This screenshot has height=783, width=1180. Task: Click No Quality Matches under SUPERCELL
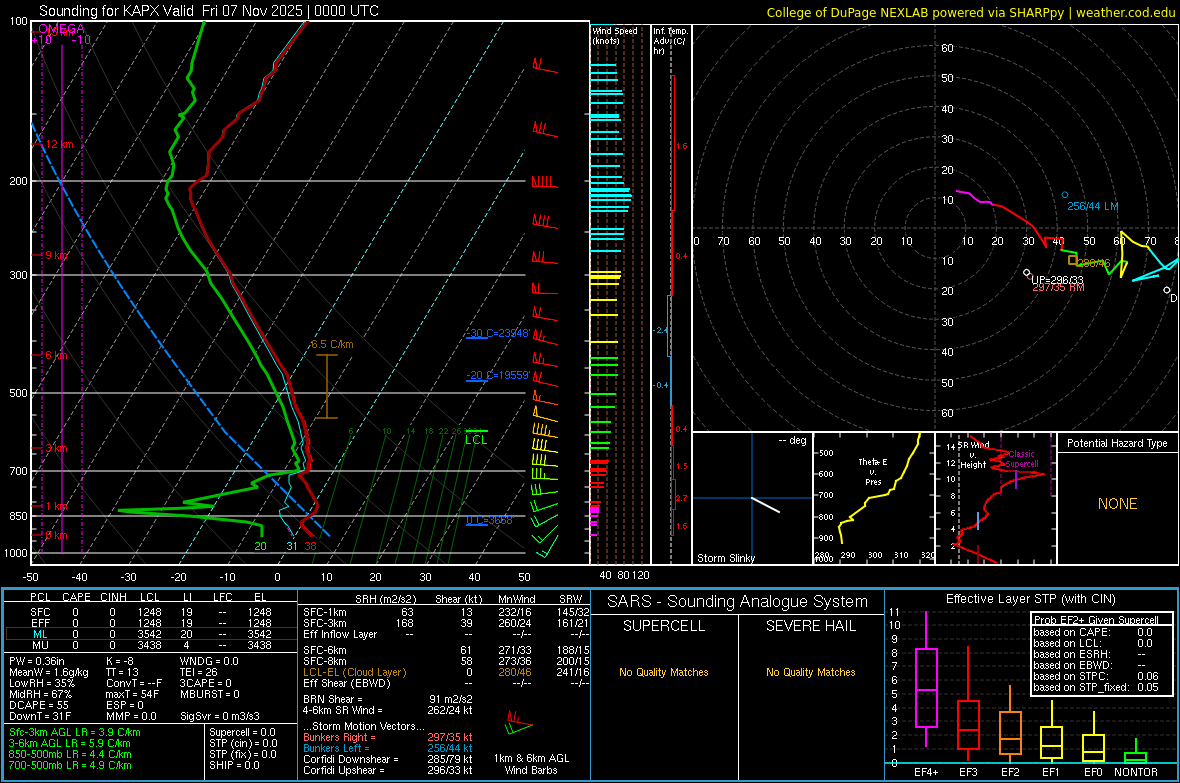(x=664, y=672)
